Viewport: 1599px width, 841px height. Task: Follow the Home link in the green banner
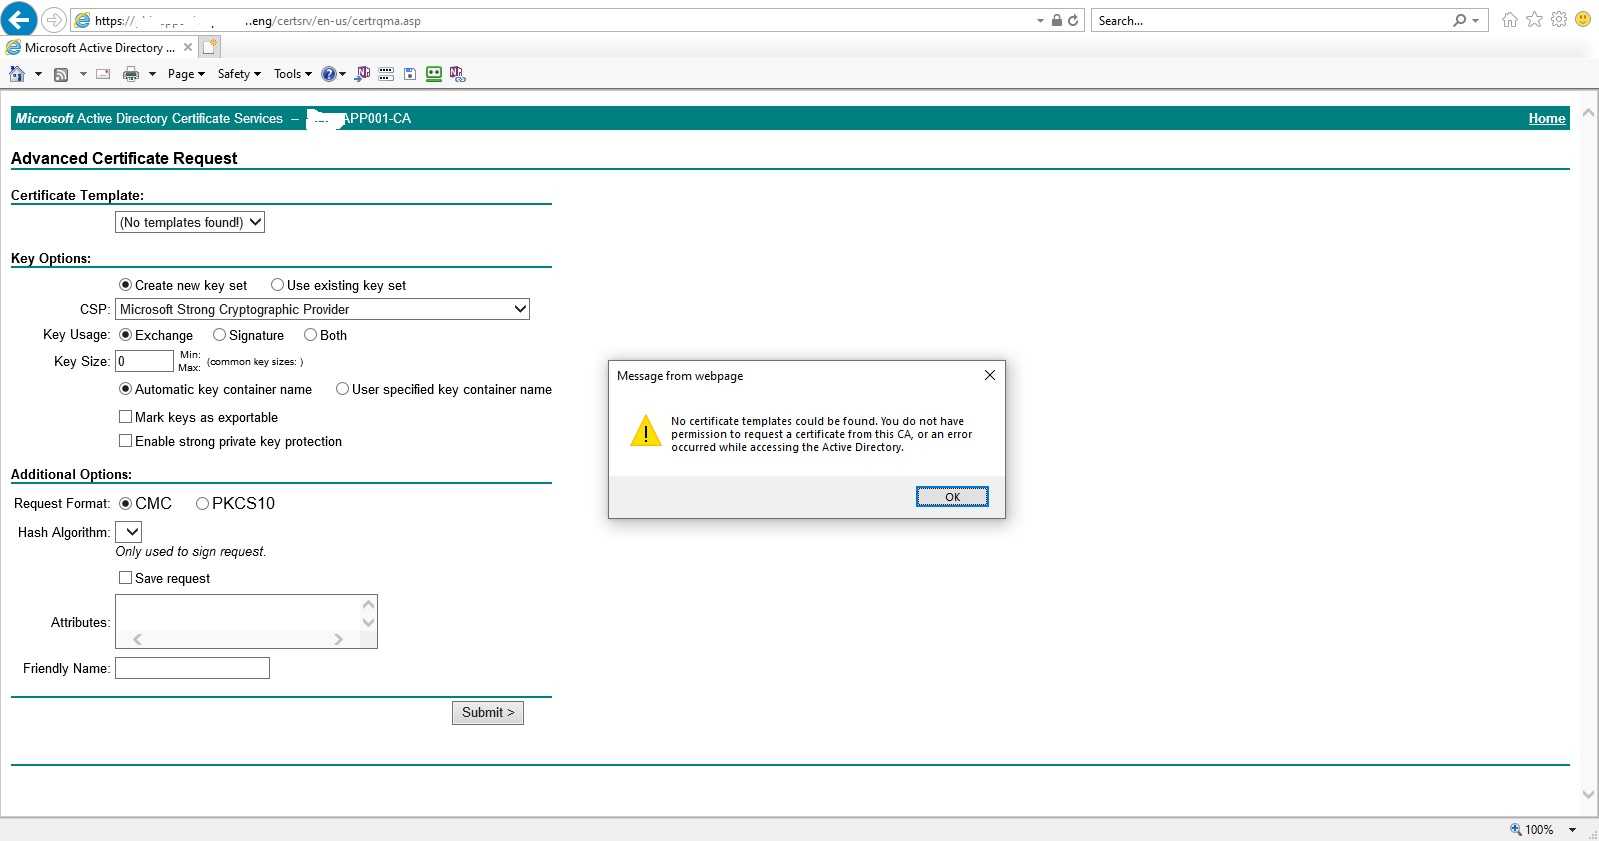pos(1546,118)
